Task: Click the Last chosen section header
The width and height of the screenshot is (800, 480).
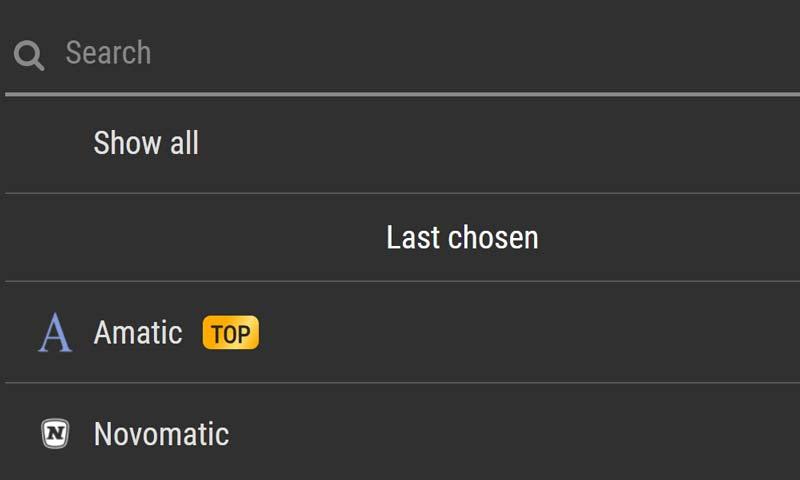Action: click(x=462, y=238)
